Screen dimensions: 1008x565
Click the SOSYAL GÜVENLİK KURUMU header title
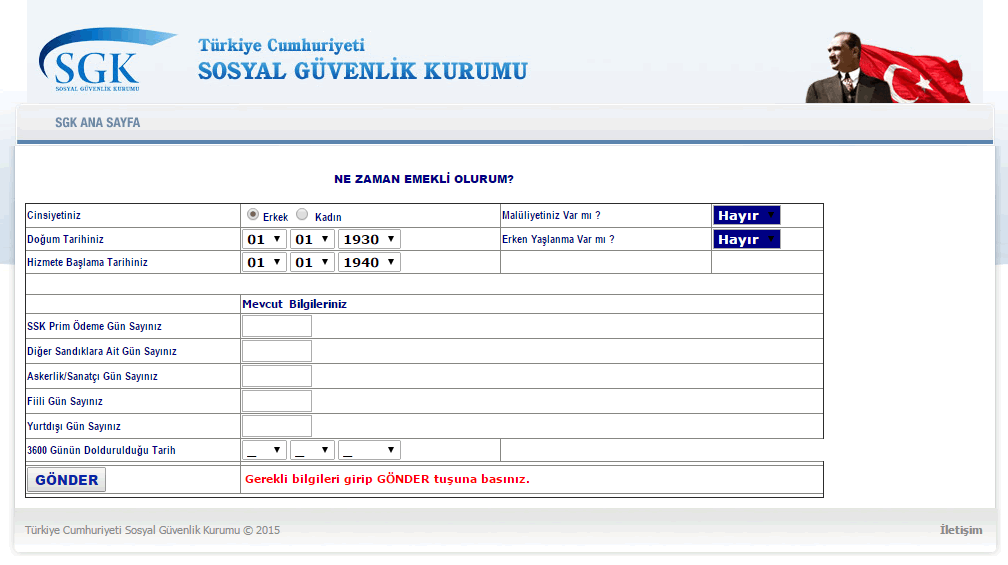pos(363,71)
